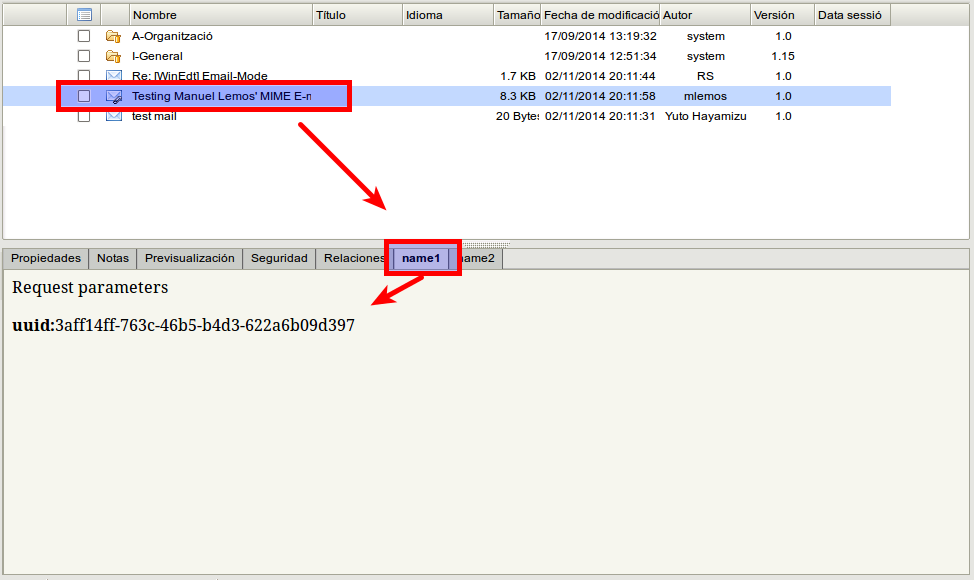Show the Previsualización tab
The width and height of the screenshot is (974, 580).
(189, 258)
